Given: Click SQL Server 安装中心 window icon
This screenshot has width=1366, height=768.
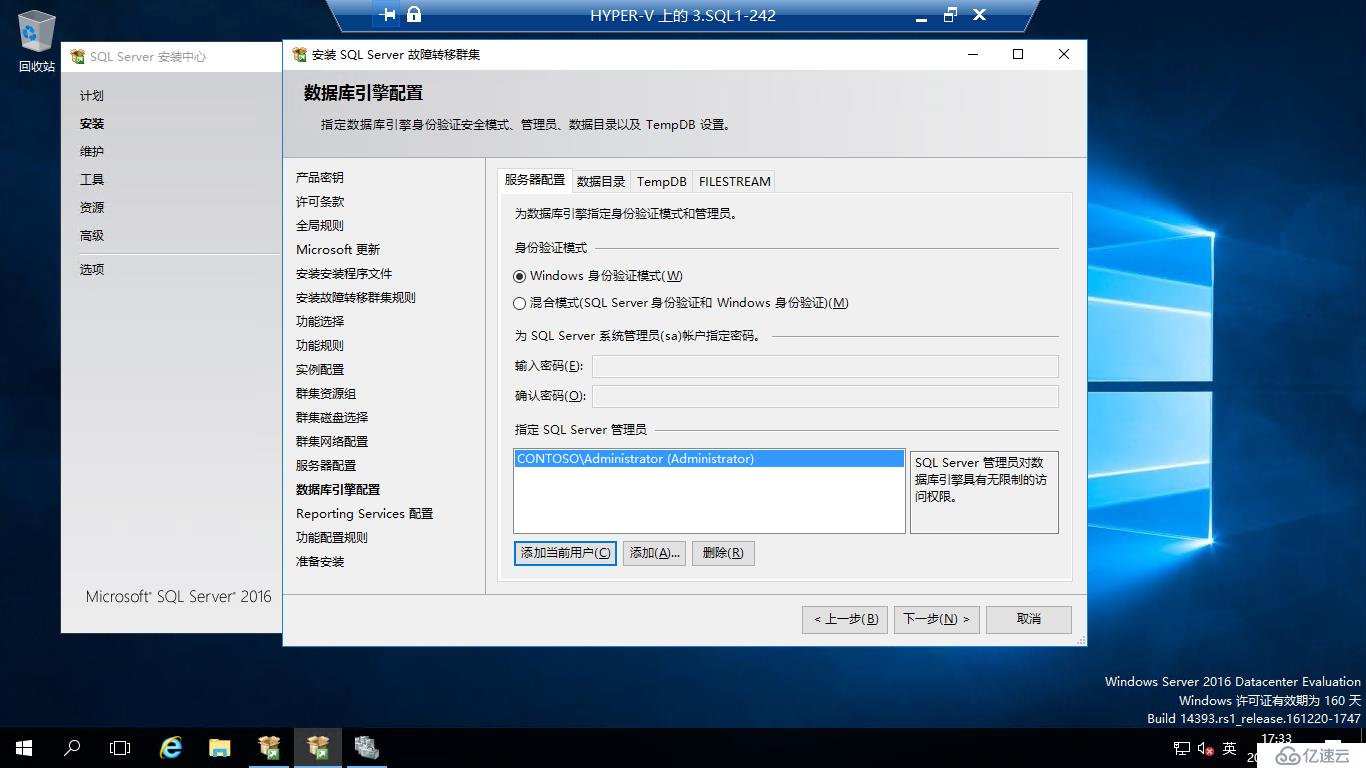Looking at the screenshot, I should (77, 57).
